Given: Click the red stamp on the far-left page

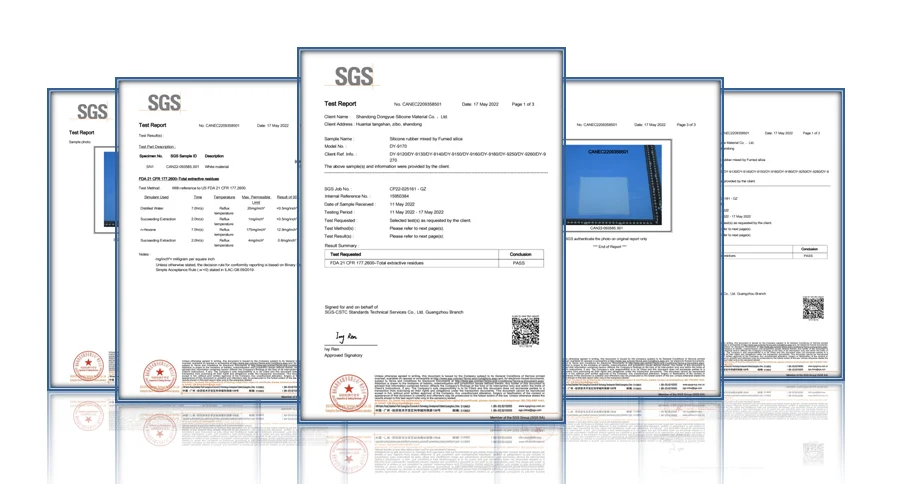Looking at the screenshot, I should pos(88,365).
